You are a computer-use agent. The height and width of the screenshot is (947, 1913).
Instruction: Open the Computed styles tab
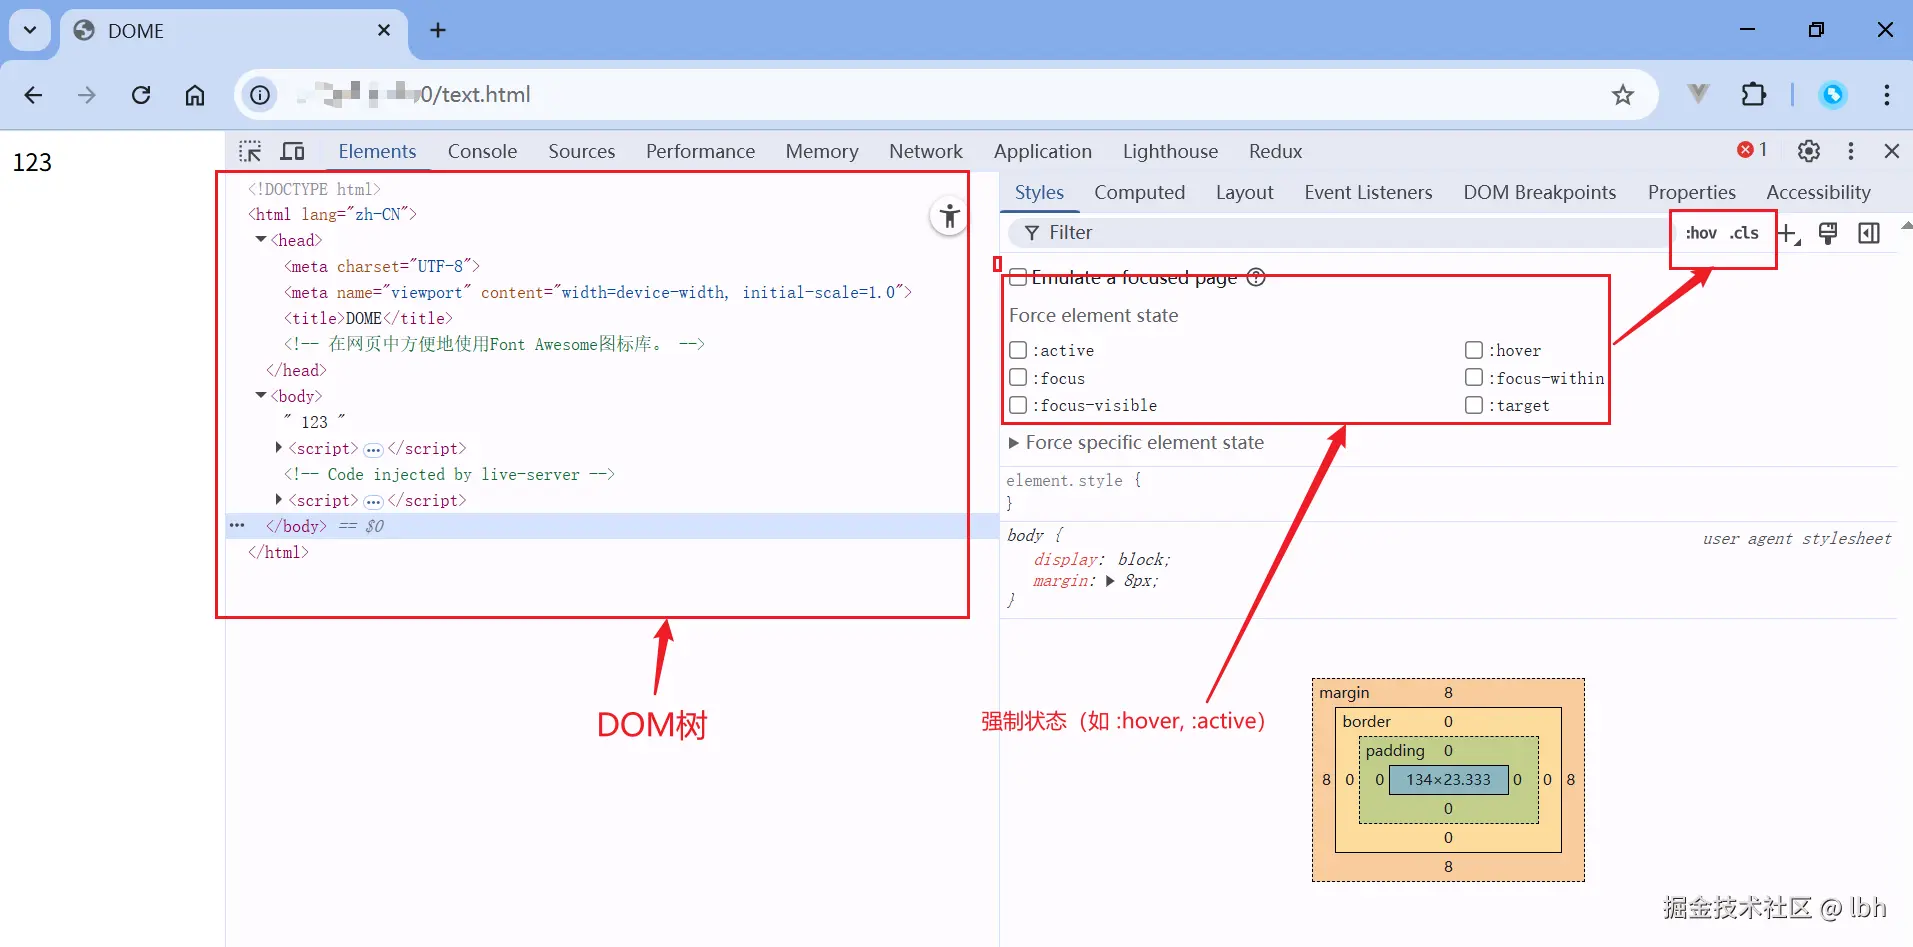1139,192
